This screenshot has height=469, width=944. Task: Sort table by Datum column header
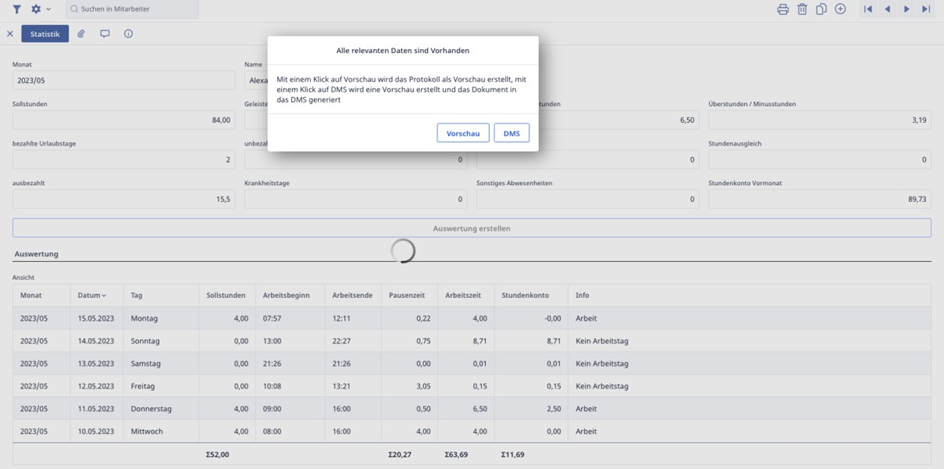91,295
